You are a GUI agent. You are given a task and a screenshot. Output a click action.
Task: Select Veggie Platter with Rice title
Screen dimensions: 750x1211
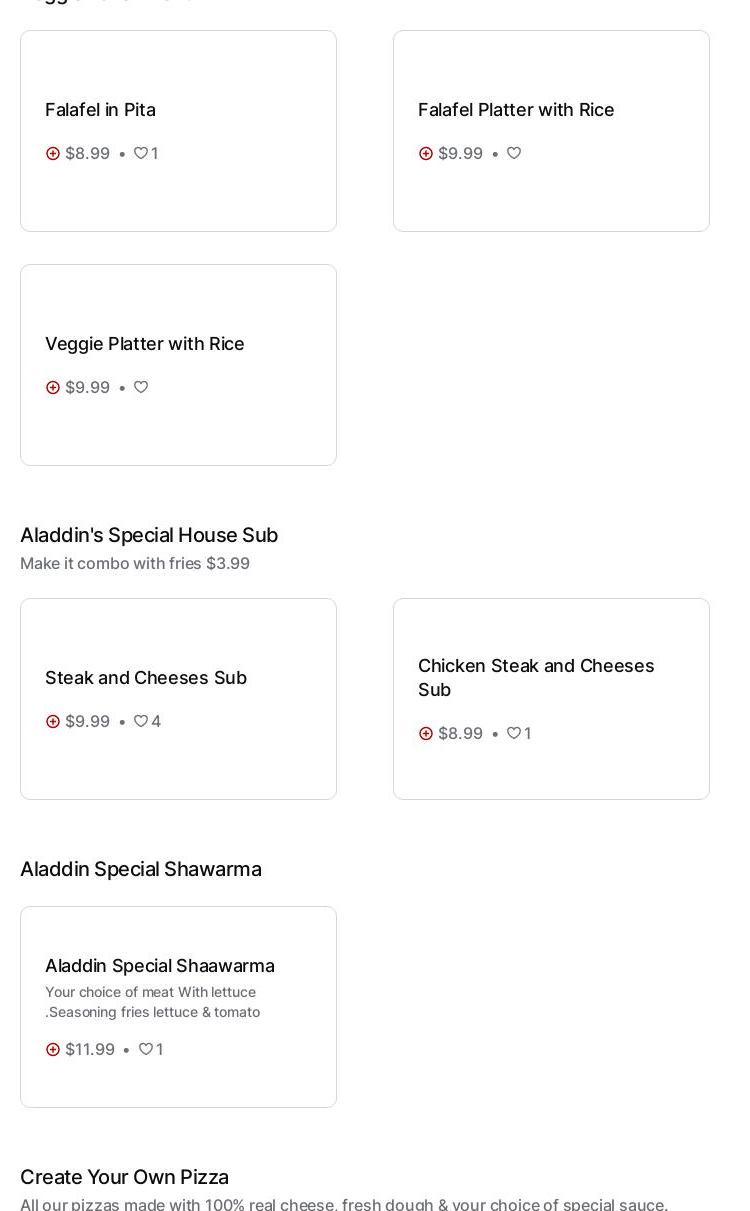coord(145,344)
